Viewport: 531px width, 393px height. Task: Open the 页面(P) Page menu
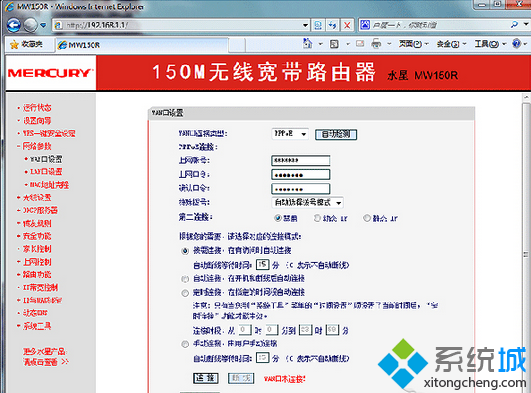point(413,44)
